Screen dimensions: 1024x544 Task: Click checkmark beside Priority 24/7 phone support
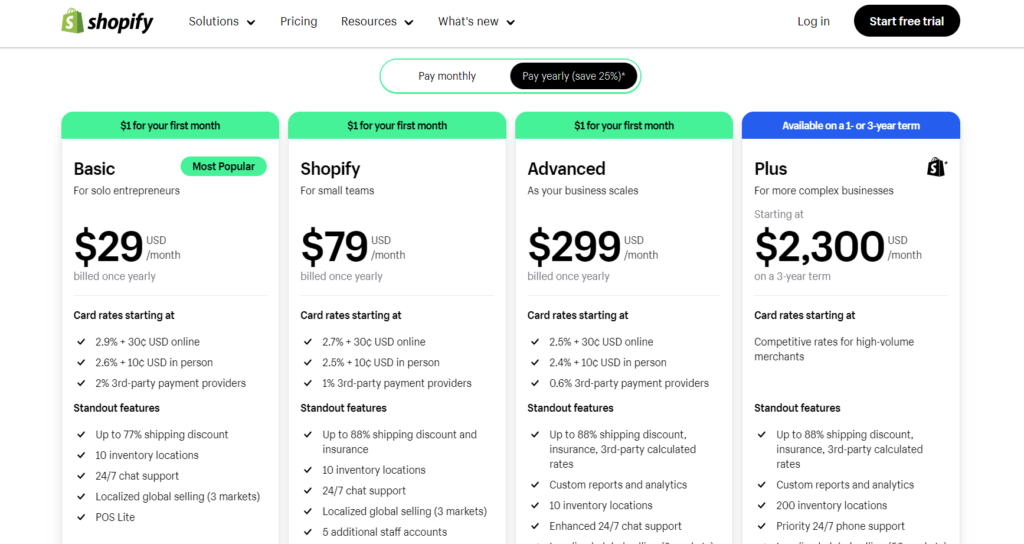click(761, 526)
